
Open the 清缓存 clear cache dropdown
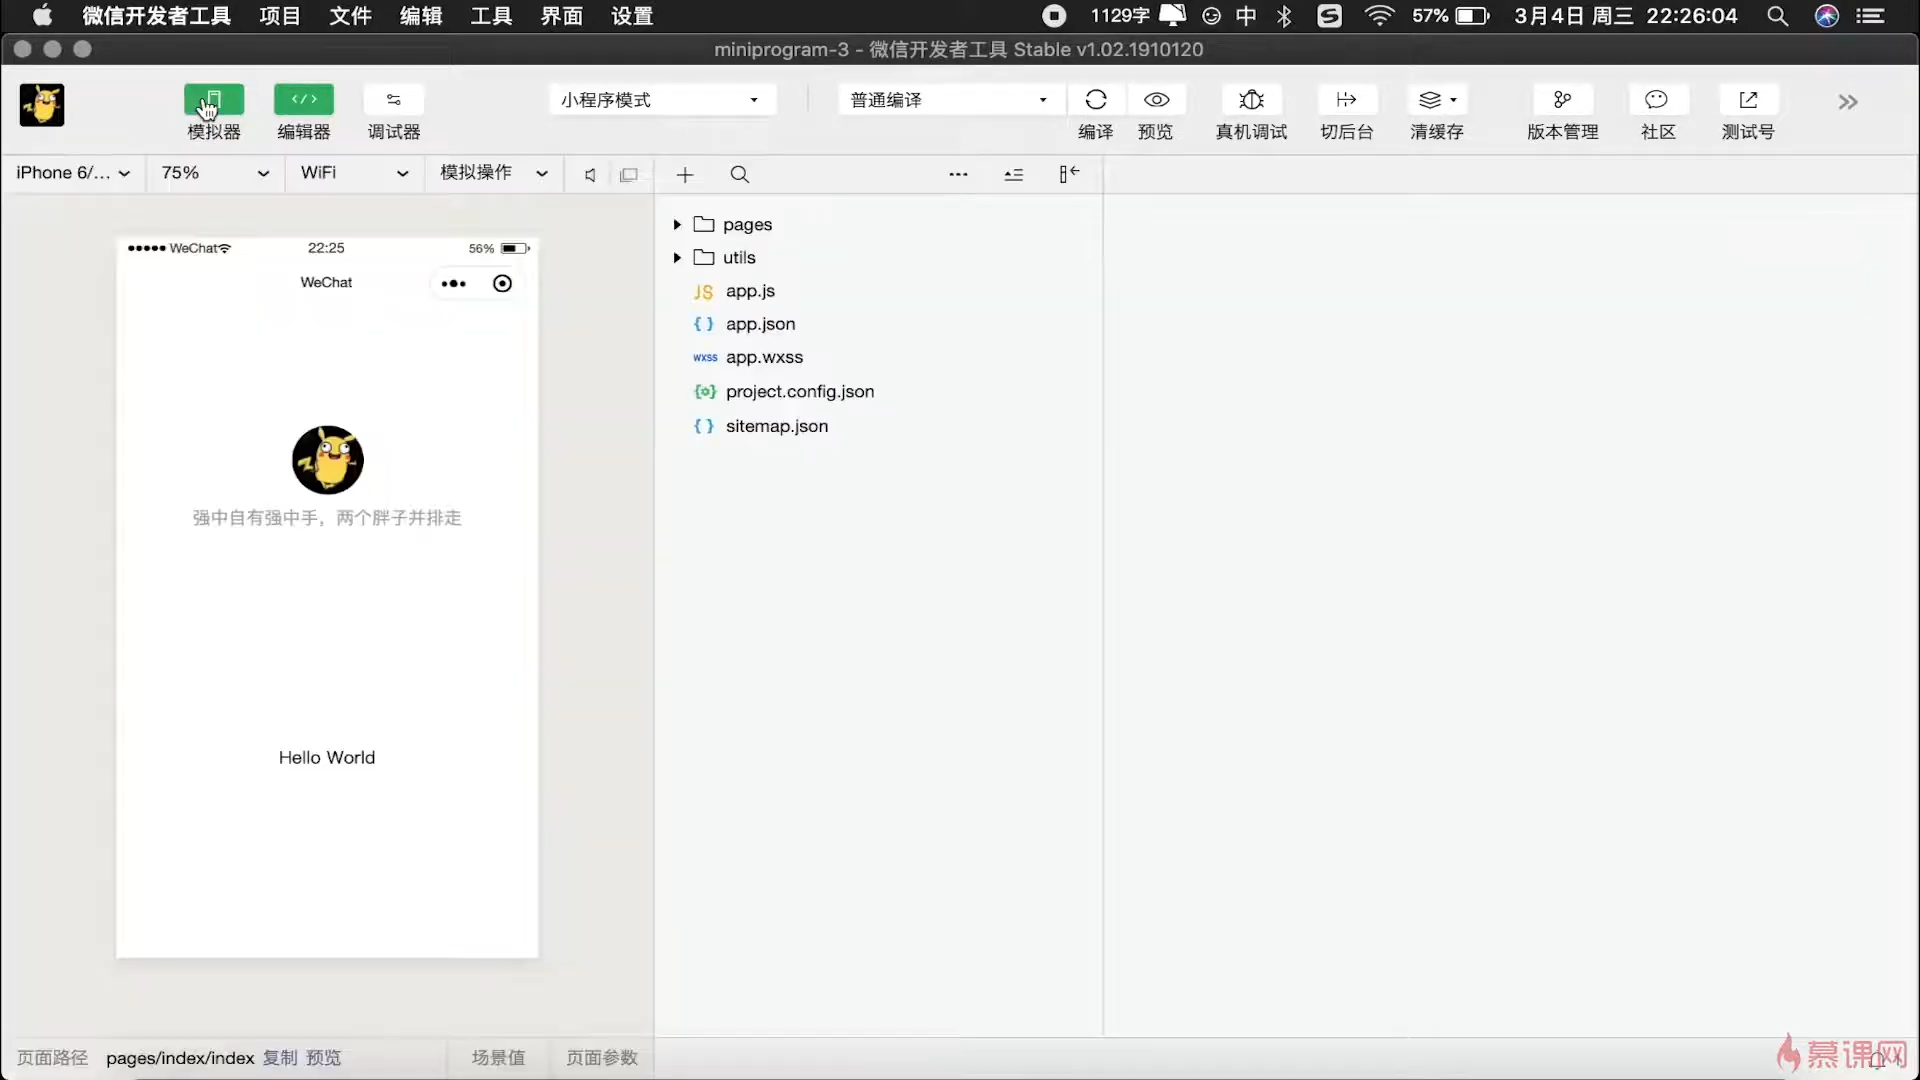pos(1438,100)
